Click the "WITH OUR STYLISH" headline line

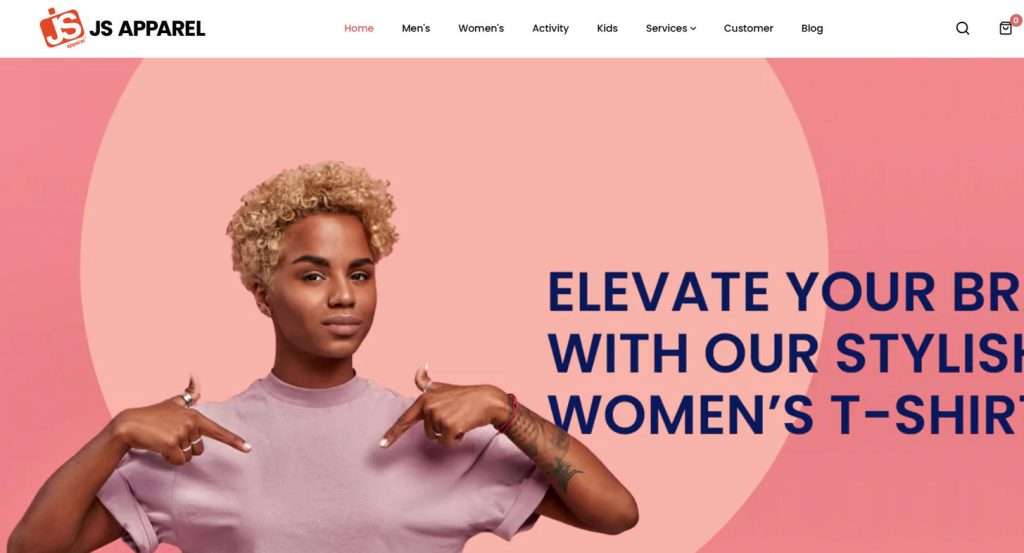(785, 353)
